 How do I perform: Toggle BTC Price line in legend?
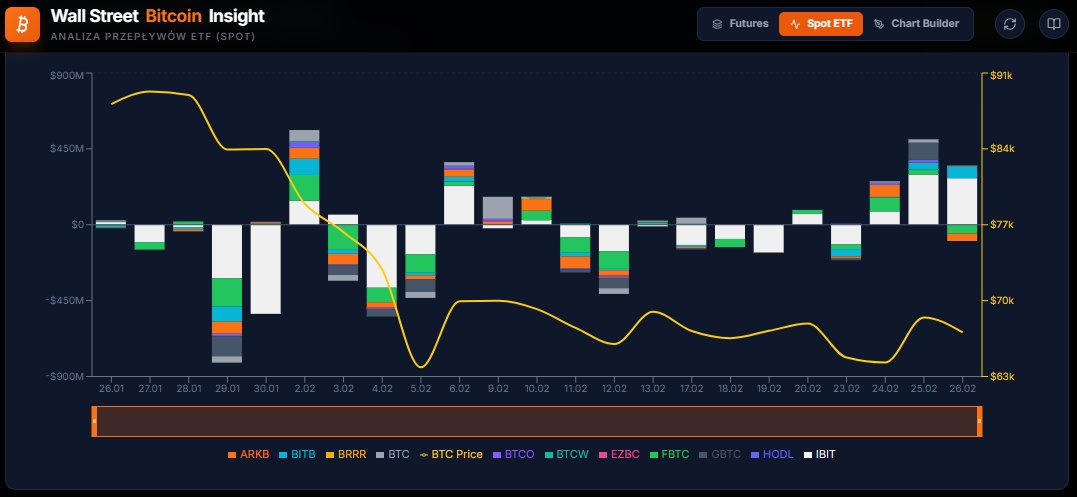coord(451,454)
